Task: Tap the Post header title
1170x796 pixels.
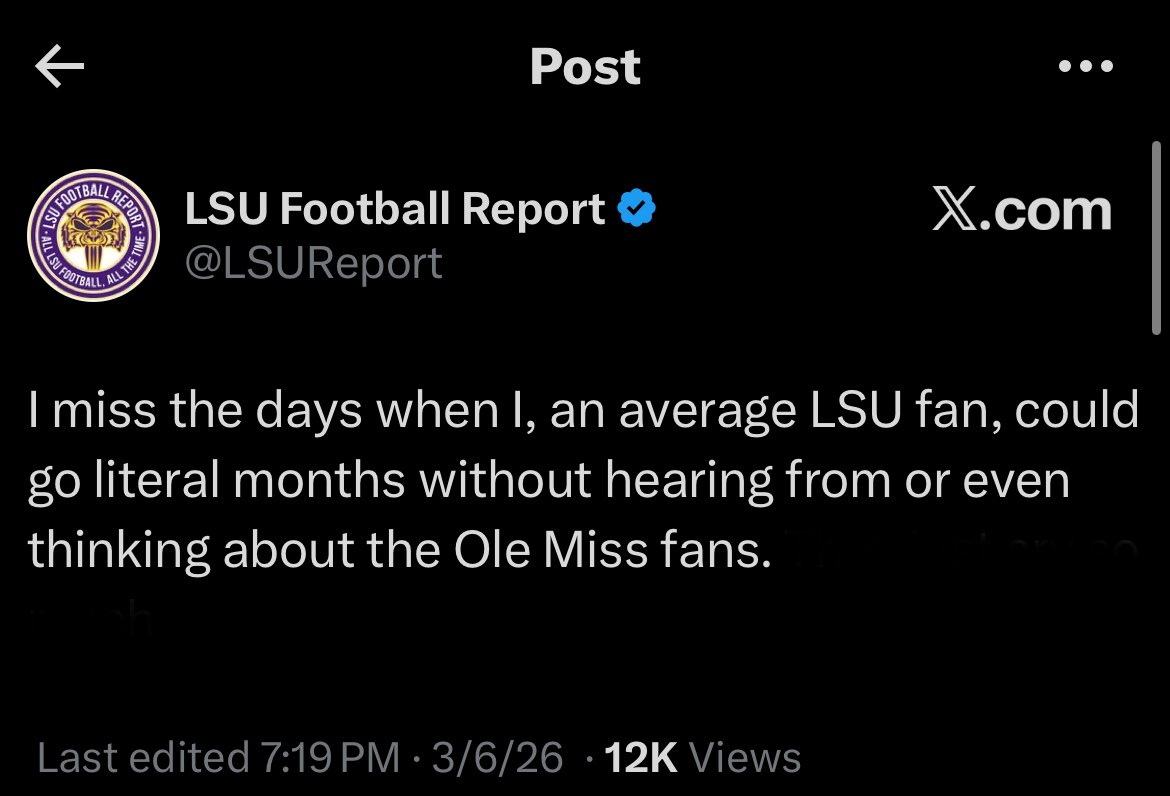Action: [585, 68]
